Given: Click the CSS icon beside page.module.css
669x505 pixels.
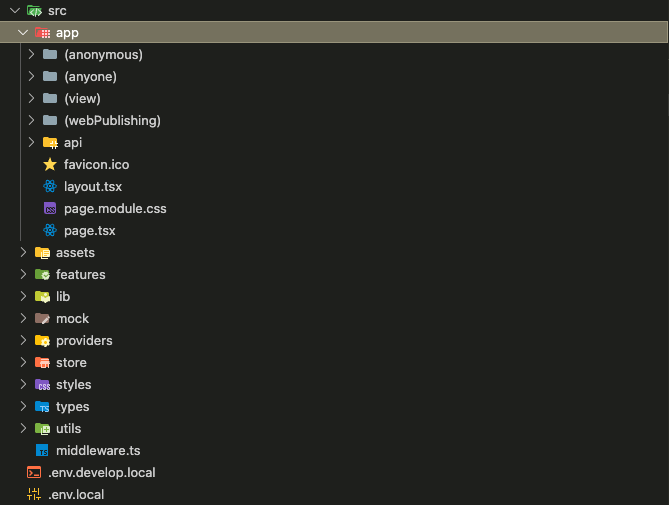Looking at the screenshot, I should click(50, 208).
